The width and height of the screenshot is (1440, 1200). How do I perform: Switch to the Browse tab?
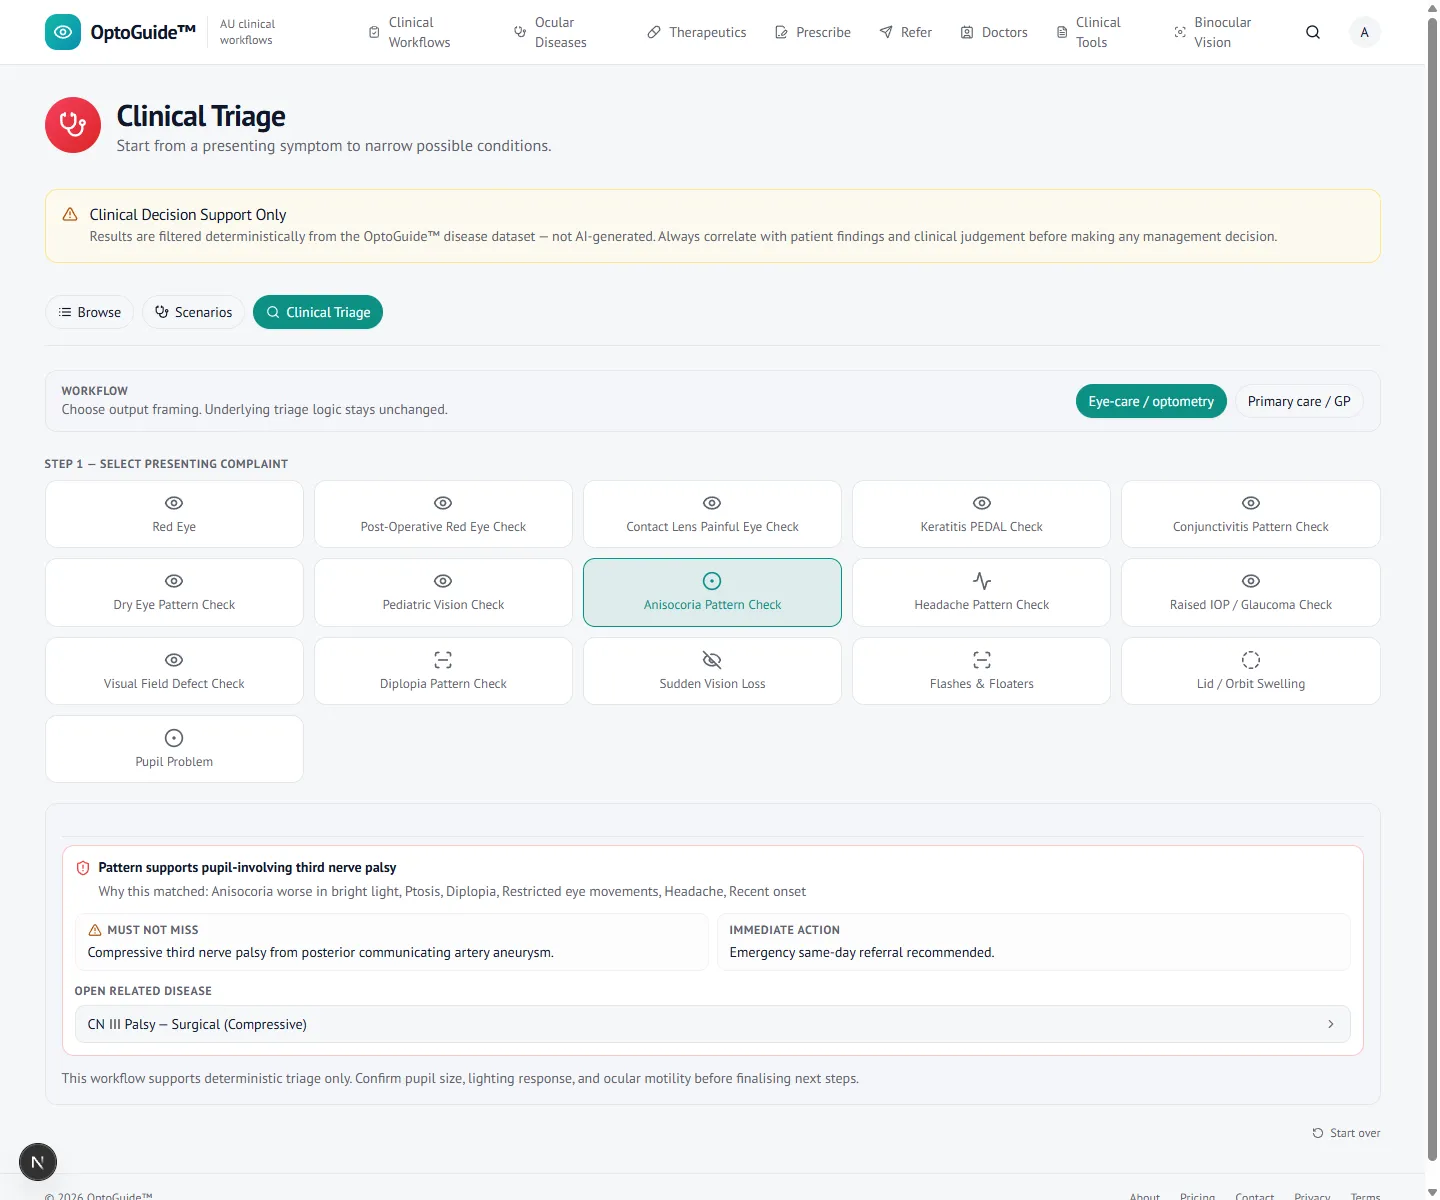(90, 312)
